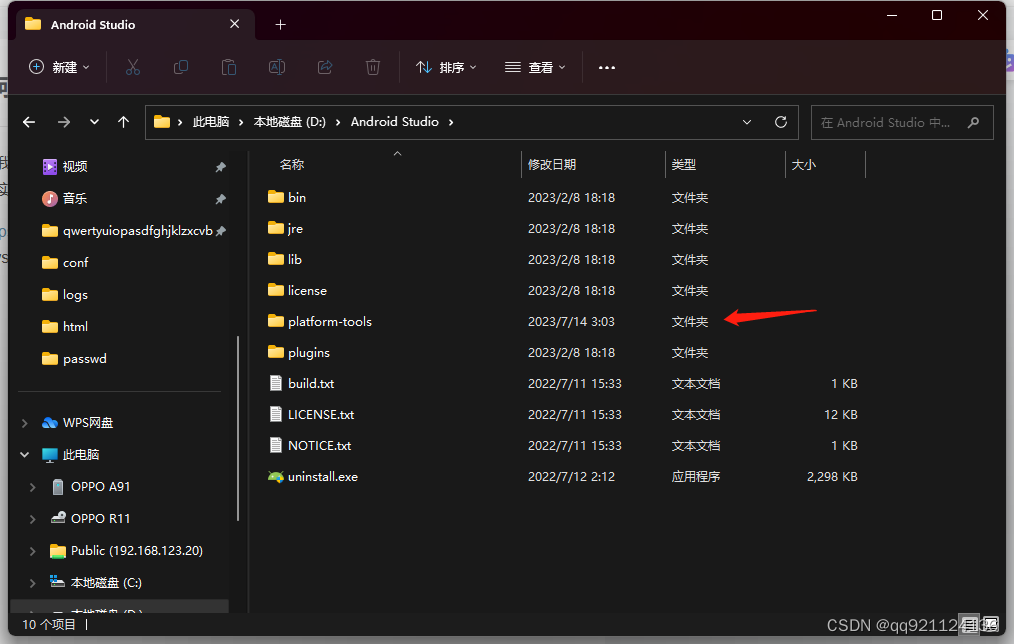The image size is (1014, 644).
Task: Expand 本地磁盘 (C:) tree node
Action: (x=32, y=583)
